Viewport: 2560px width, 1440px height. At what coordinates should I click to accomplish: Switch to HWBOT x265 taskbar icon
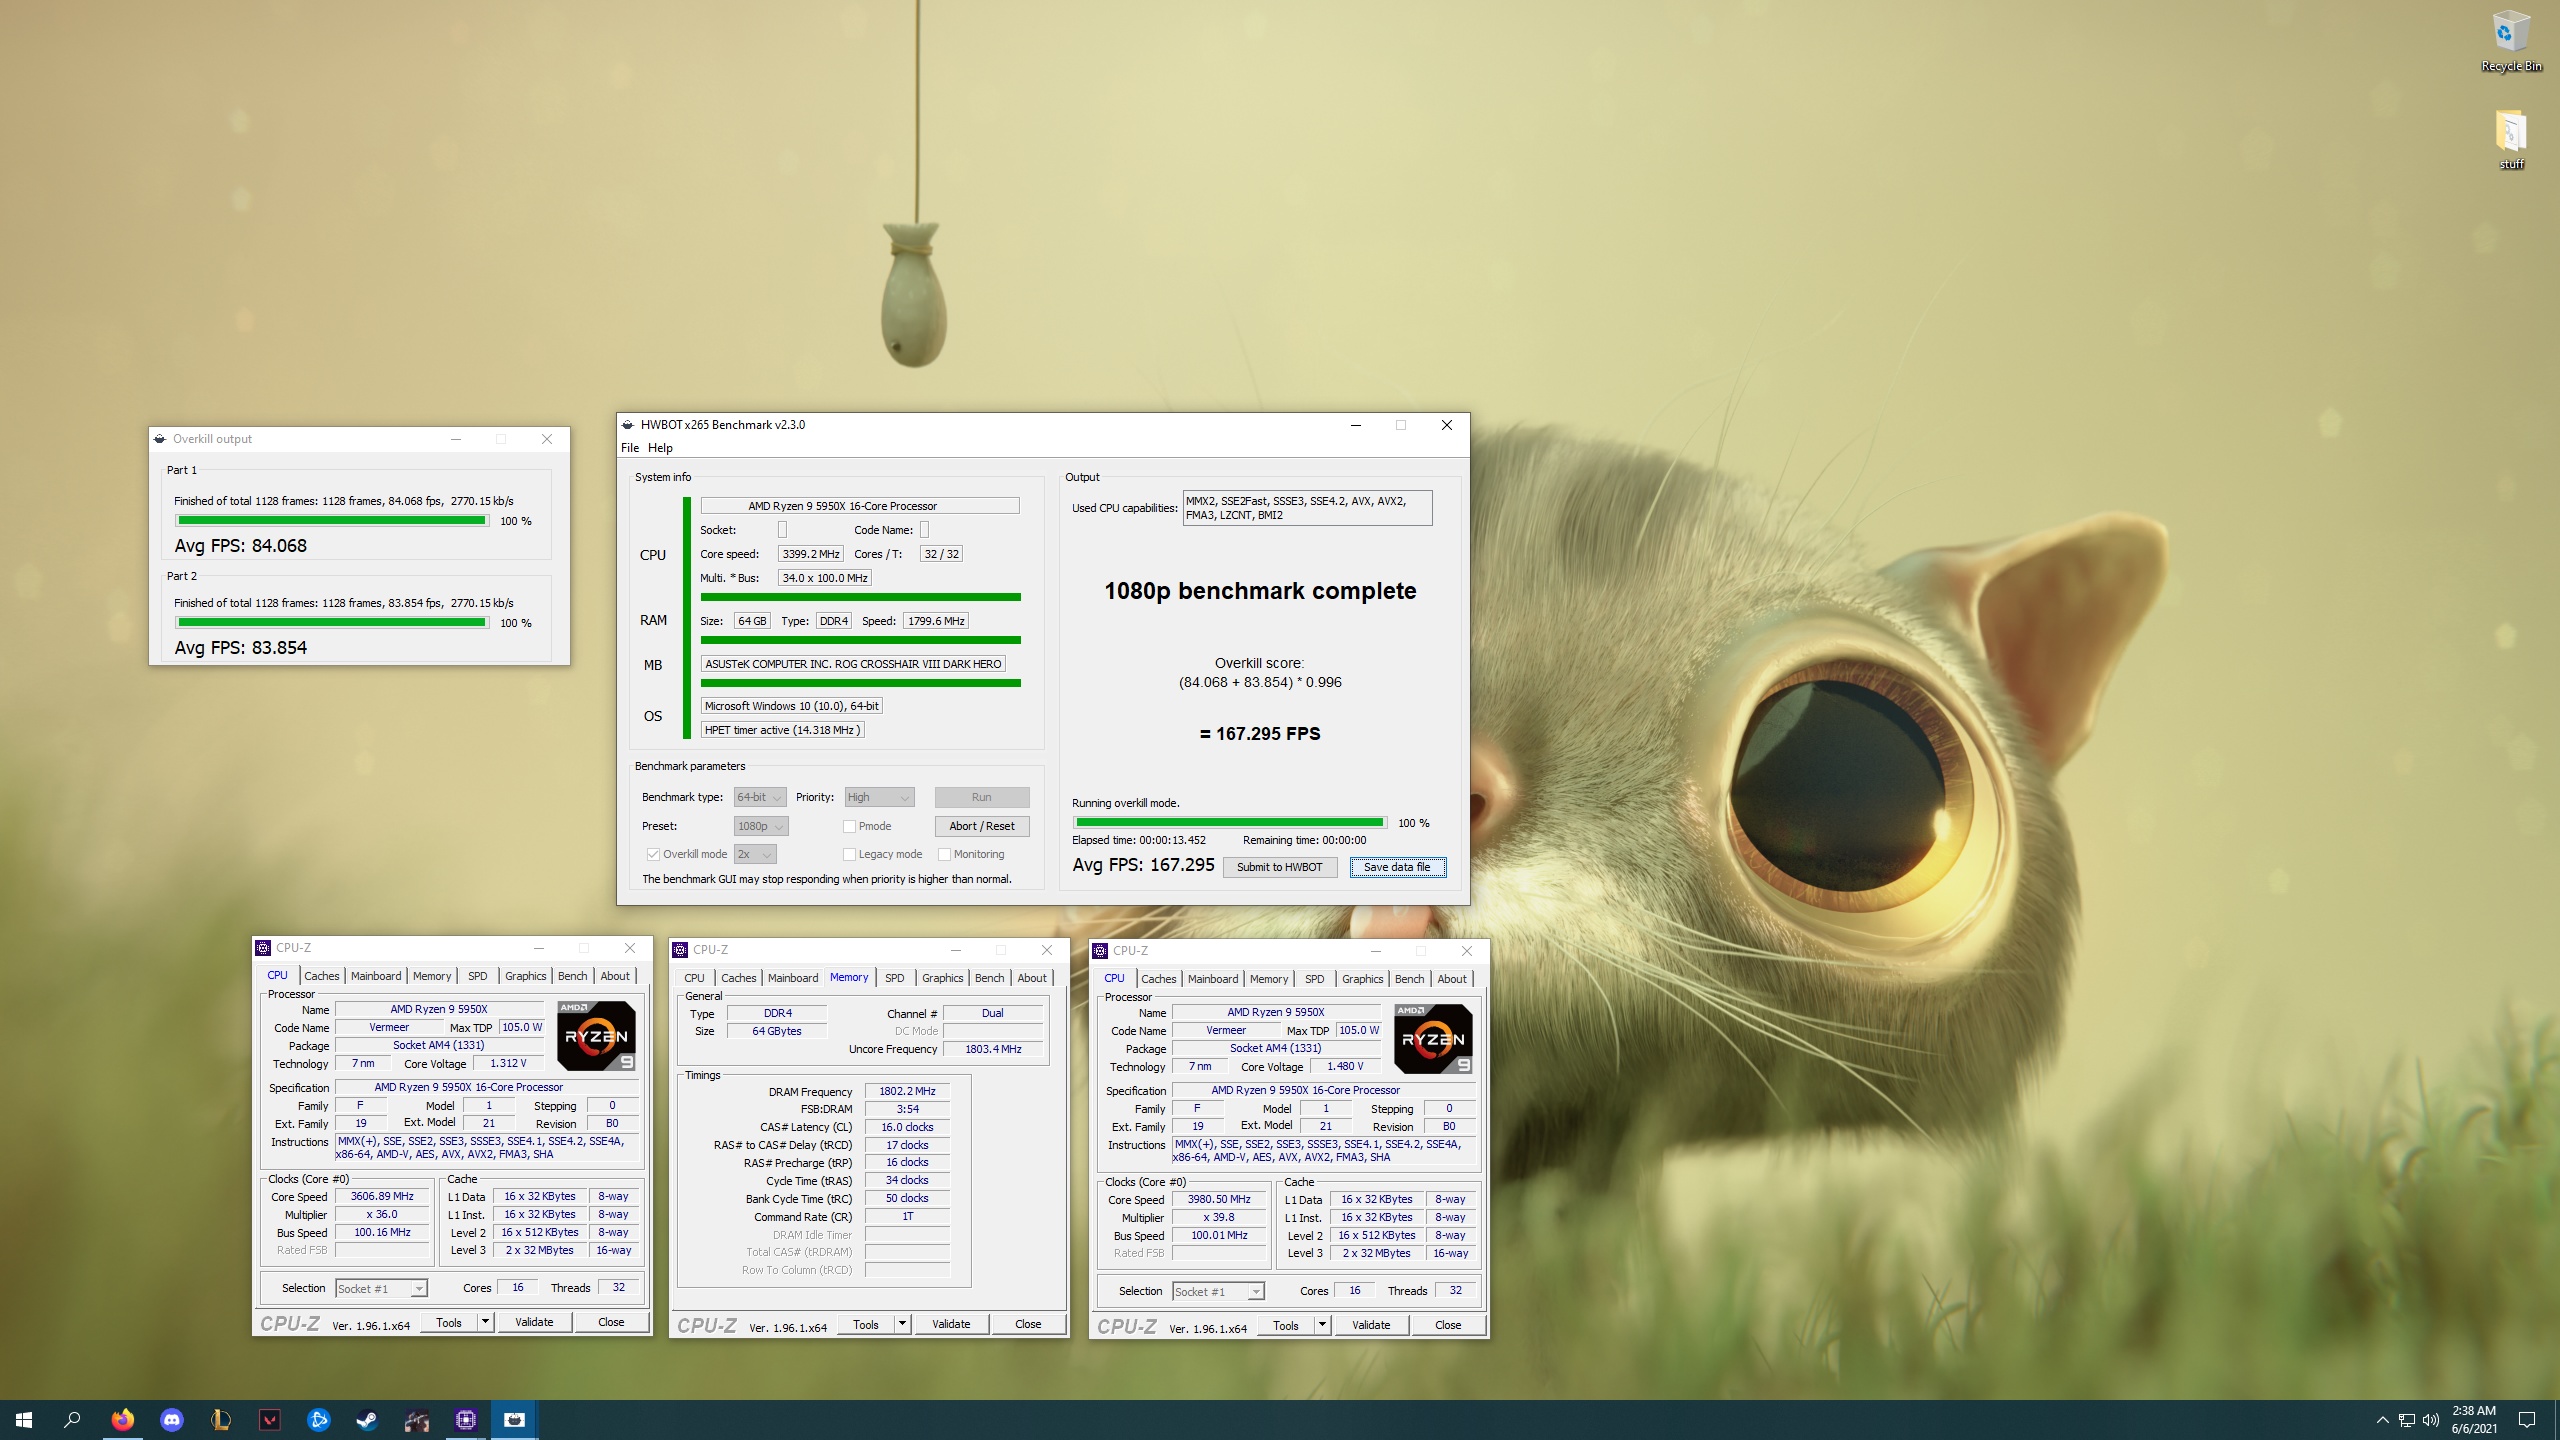tap(515, 1419)
